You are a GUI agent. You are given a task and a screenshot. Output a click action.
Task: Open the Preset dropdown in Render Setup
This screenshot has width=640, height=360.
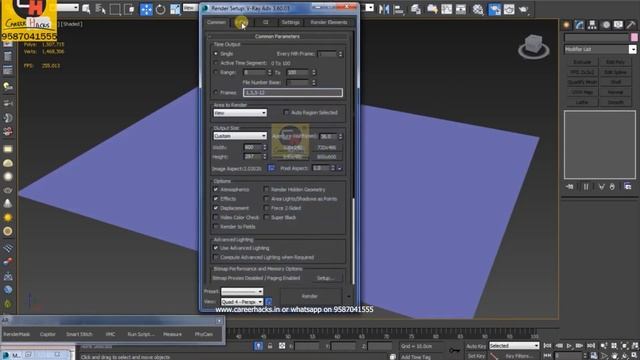click(x=242, y=291)
